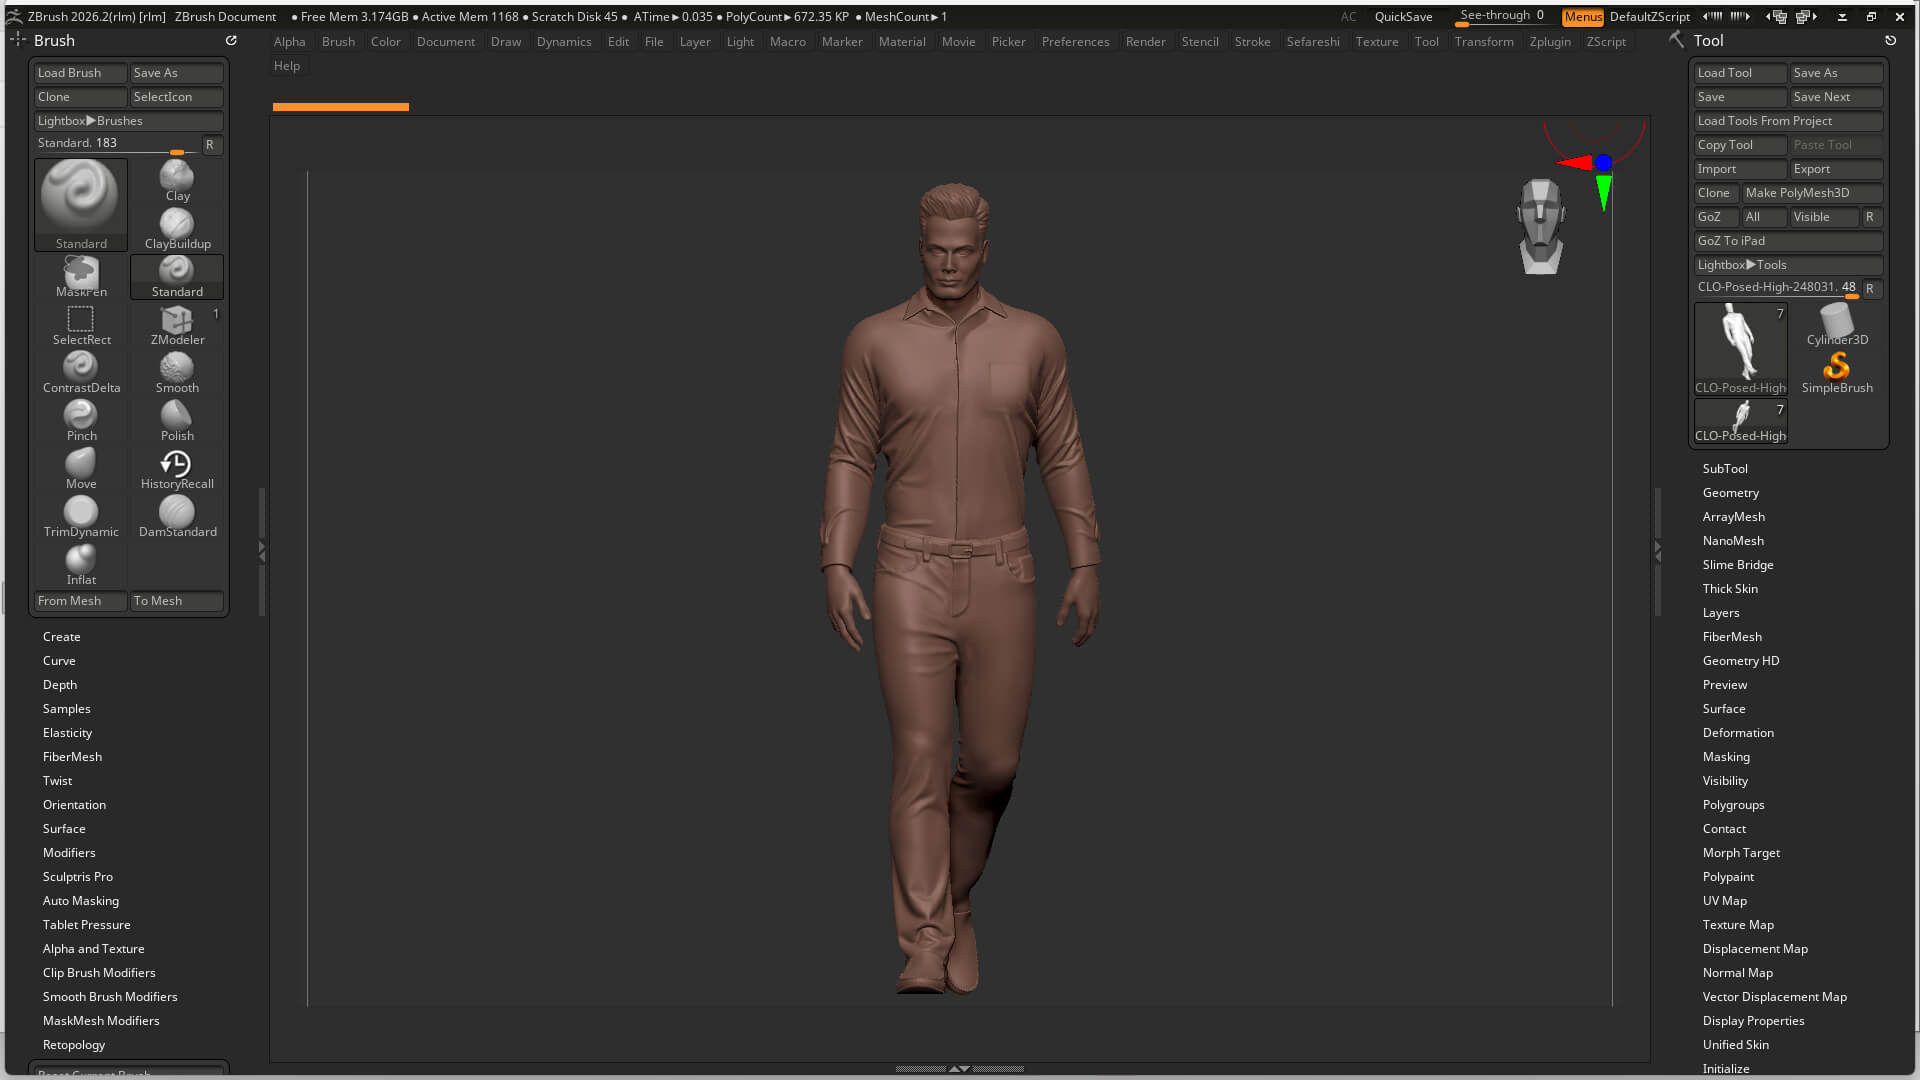
Task: Select the ClayBuildup brush
Action: coord(177,229)
